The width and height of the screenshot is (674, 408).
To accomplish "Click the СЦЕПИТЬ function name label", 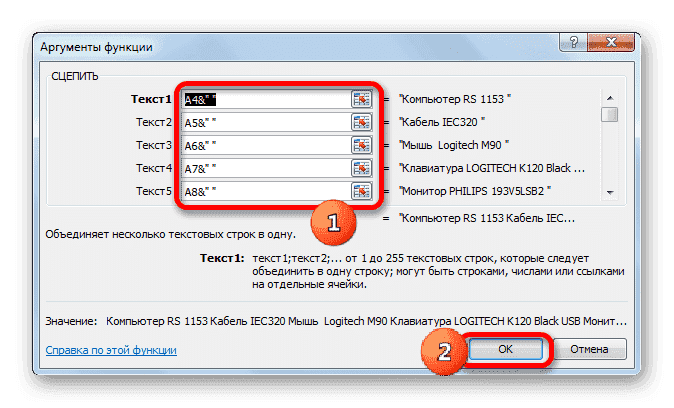I will click(75, 77).
